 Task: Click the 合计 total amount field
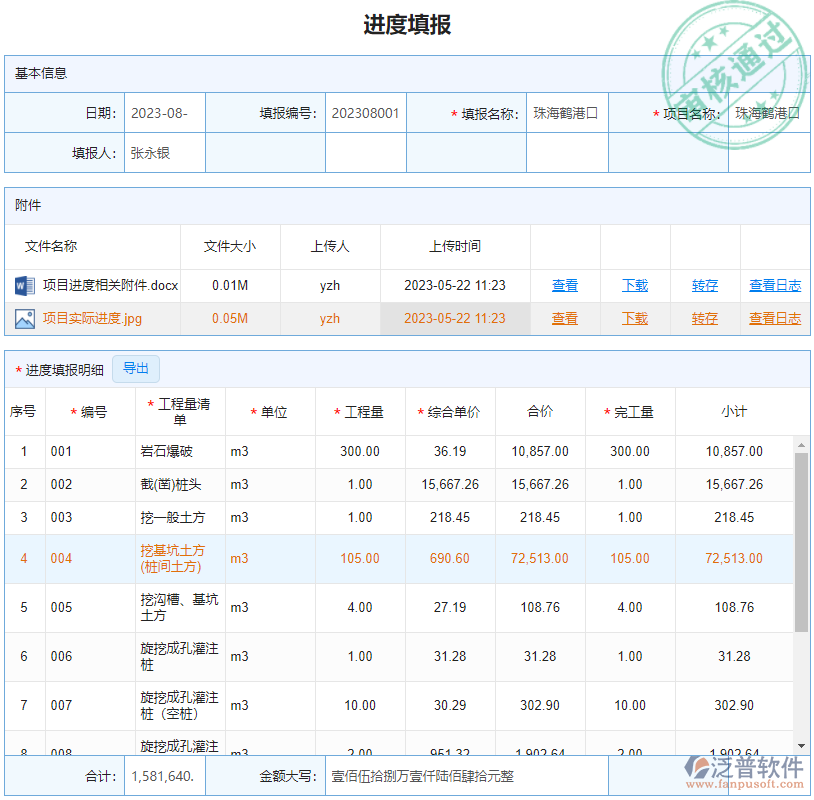(164, 775)
